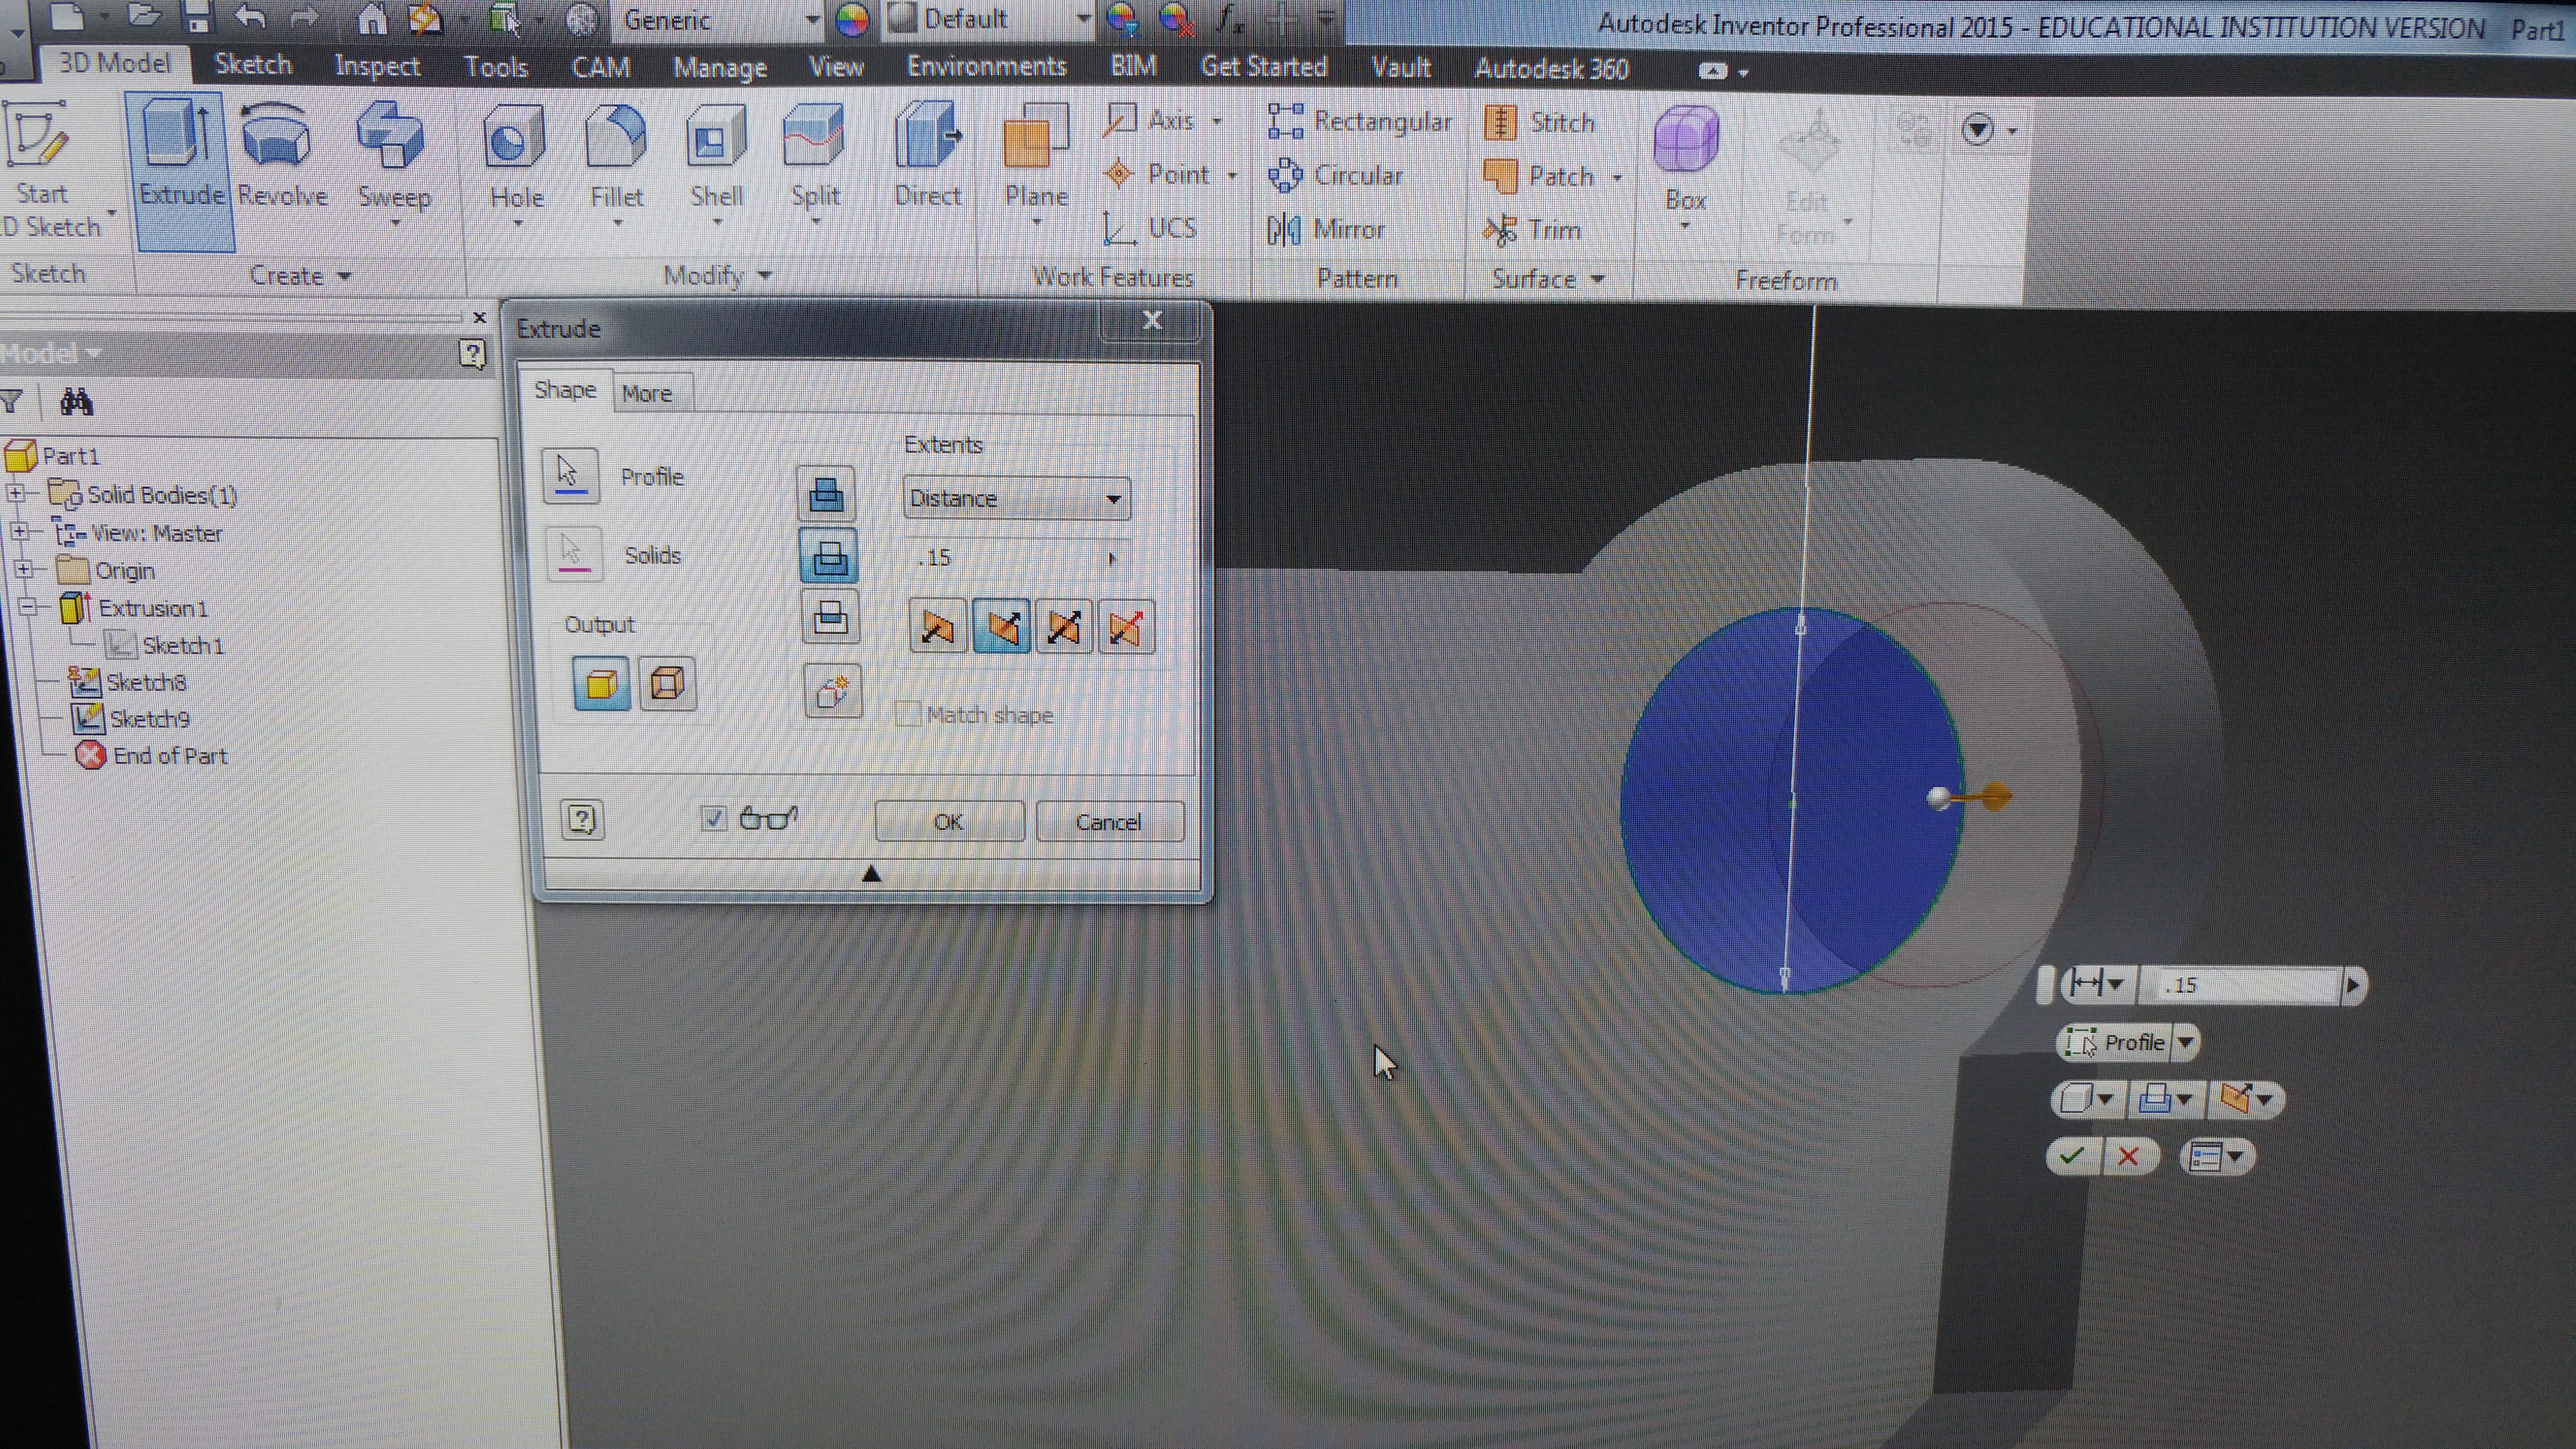The image size is (2576, 1449).
Task: Select asymmetric extrude direction button
Action: pyautogui.click(x=1126, y=628)
